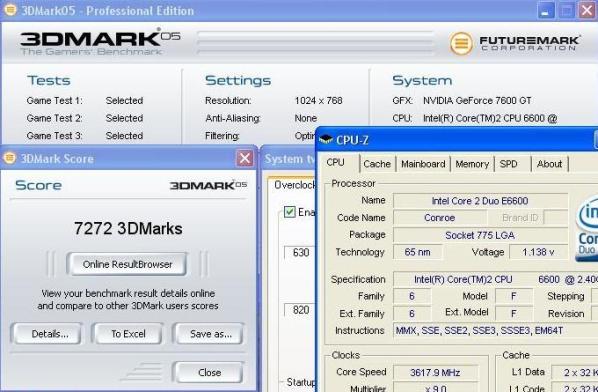
Task: Click the Voltage value 1.138 v
Action: tap(538, 252)
